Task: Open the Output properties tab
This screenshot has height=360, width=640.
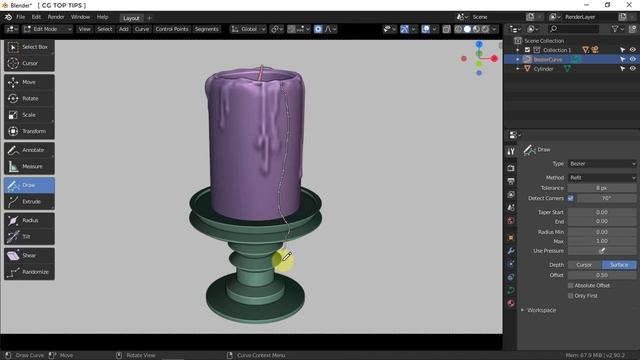Action: 511,181
